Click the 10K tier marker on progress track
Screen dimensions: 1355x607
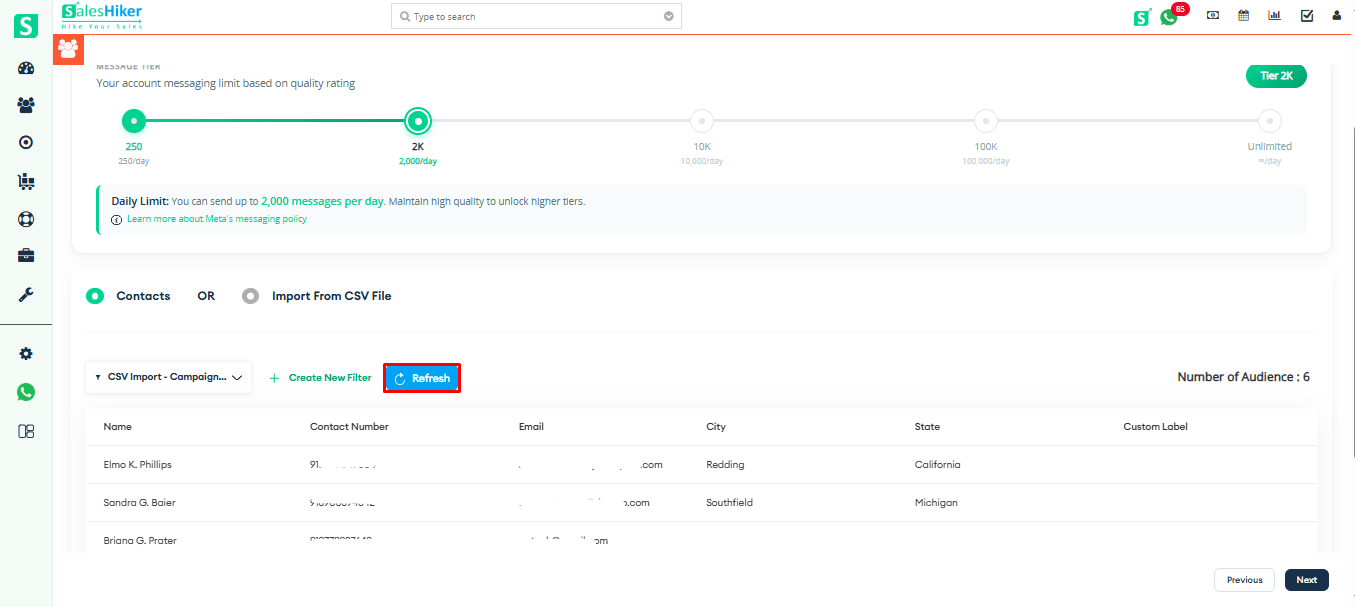point(702,121)
